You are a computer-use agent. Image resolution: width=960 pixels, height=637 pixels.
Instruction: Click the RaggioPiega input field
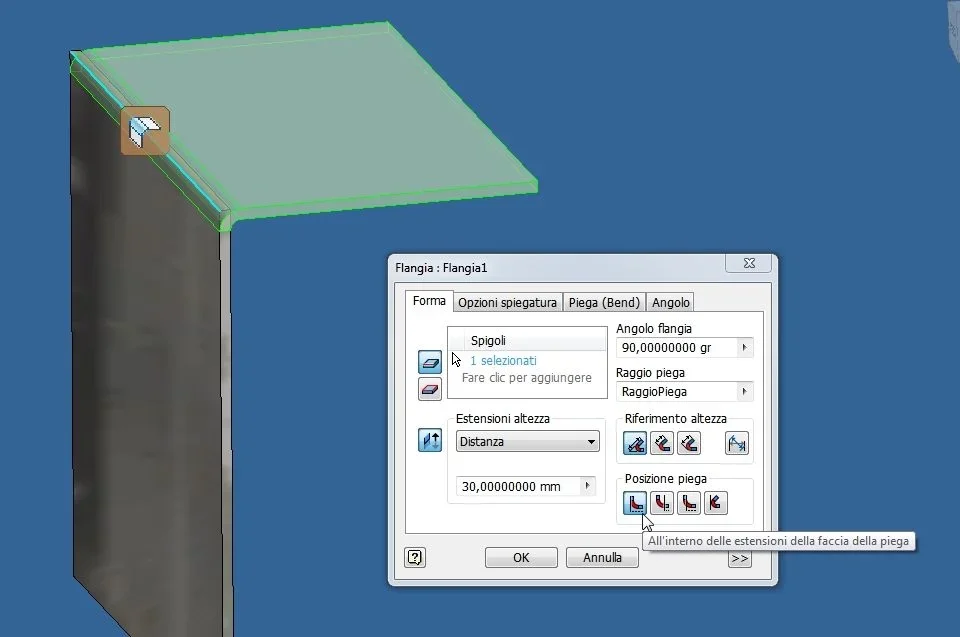click(677, 392)
